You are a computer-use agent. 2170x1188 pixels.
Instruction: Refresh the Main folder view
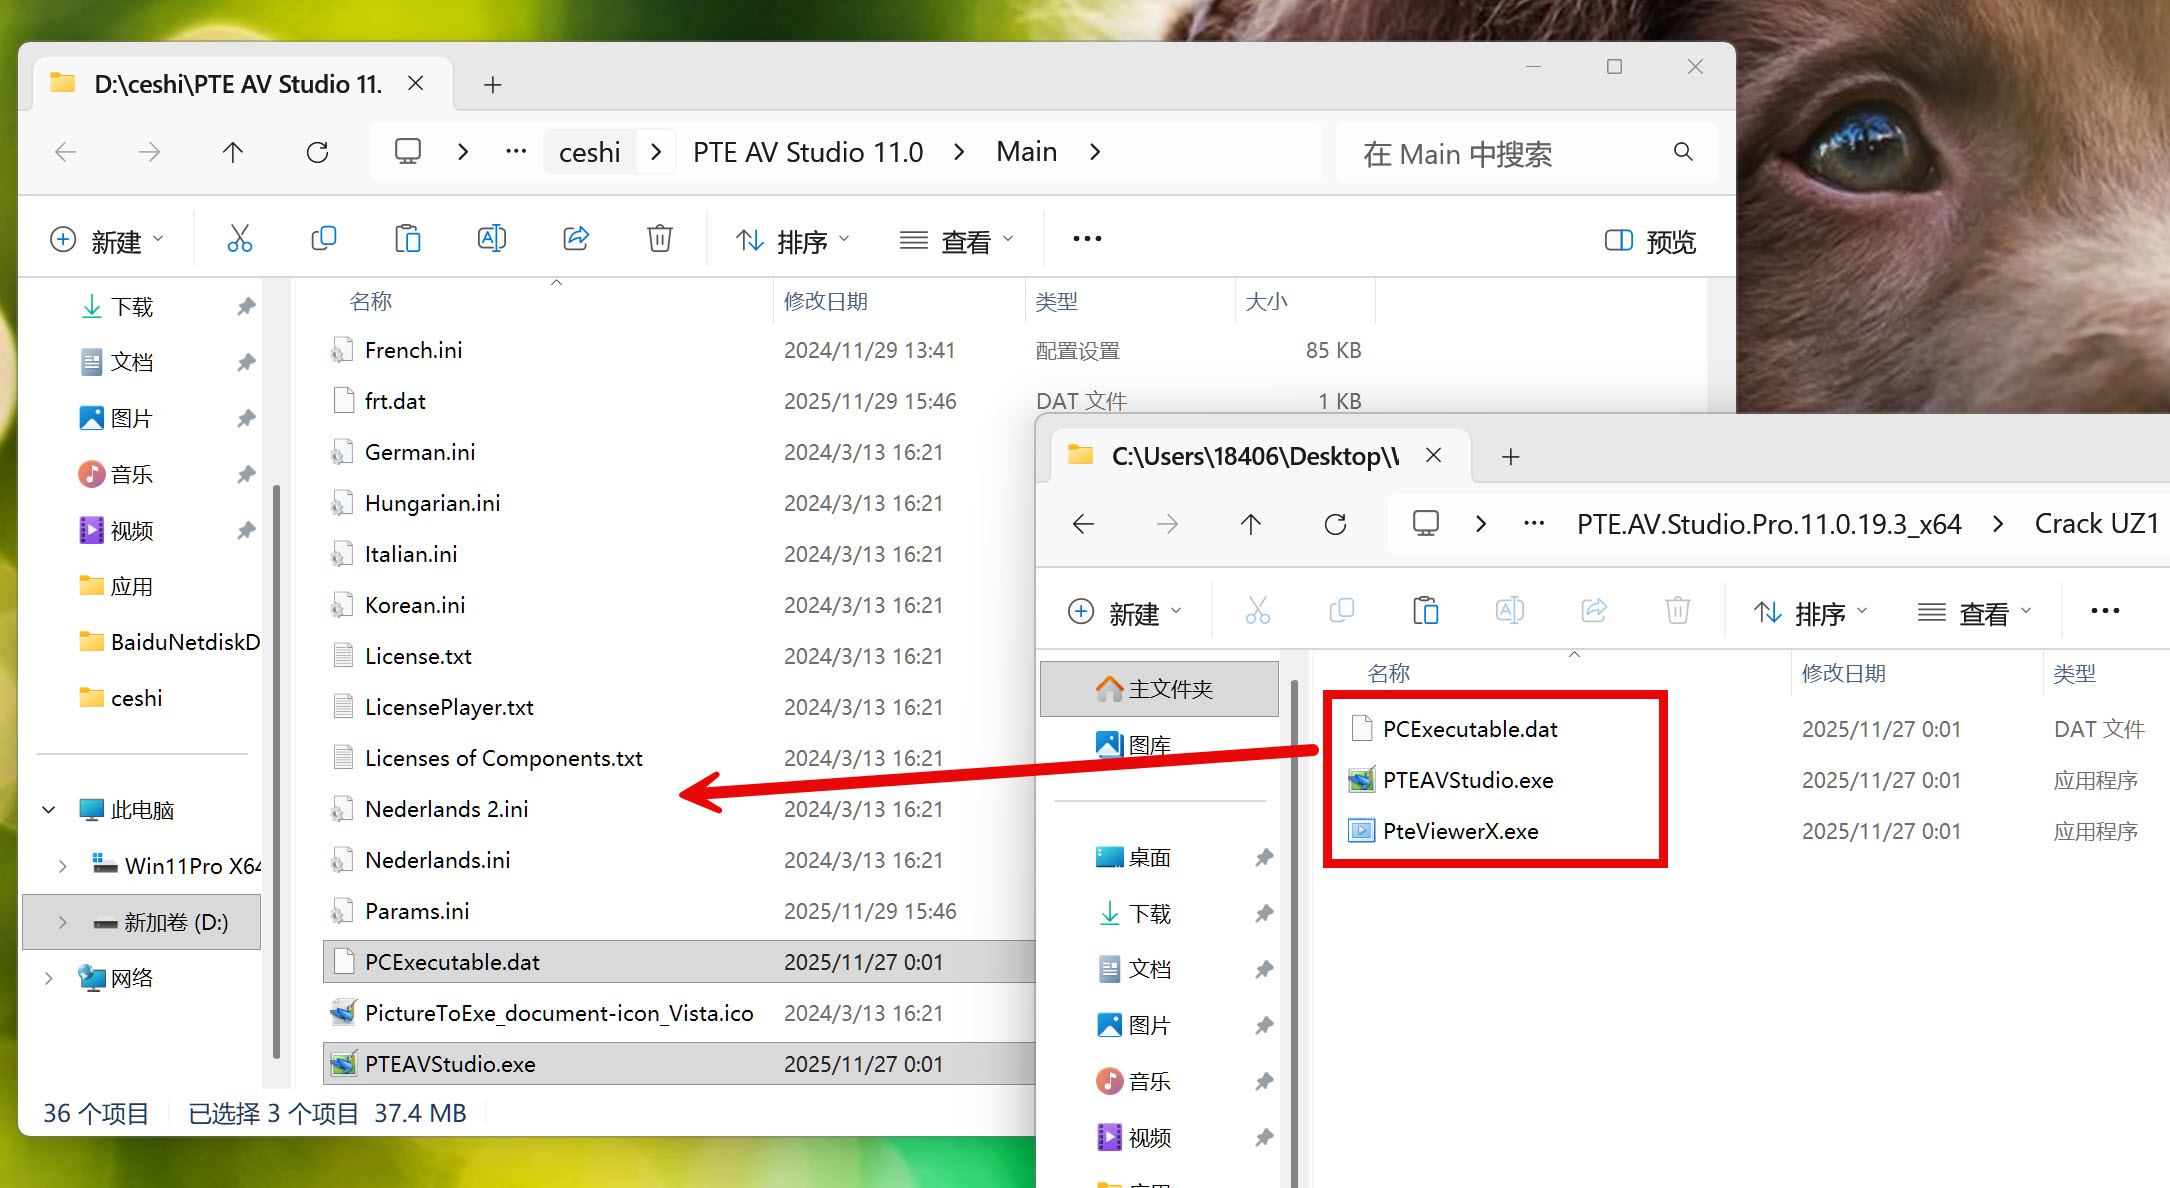pos(317,152)
